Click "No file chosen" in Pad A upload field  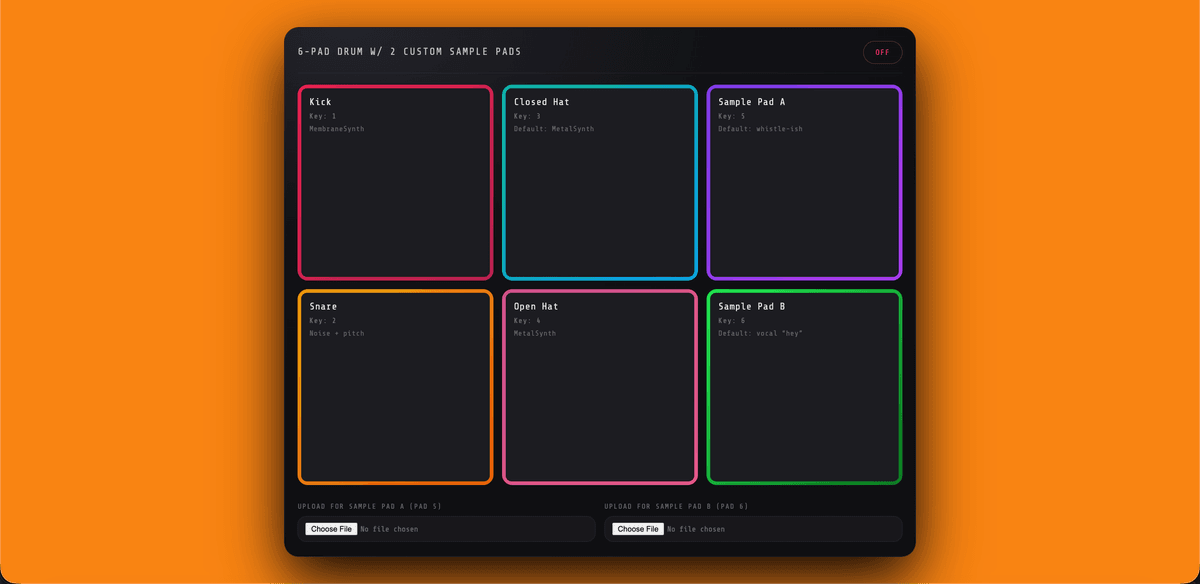pos(389,529)
